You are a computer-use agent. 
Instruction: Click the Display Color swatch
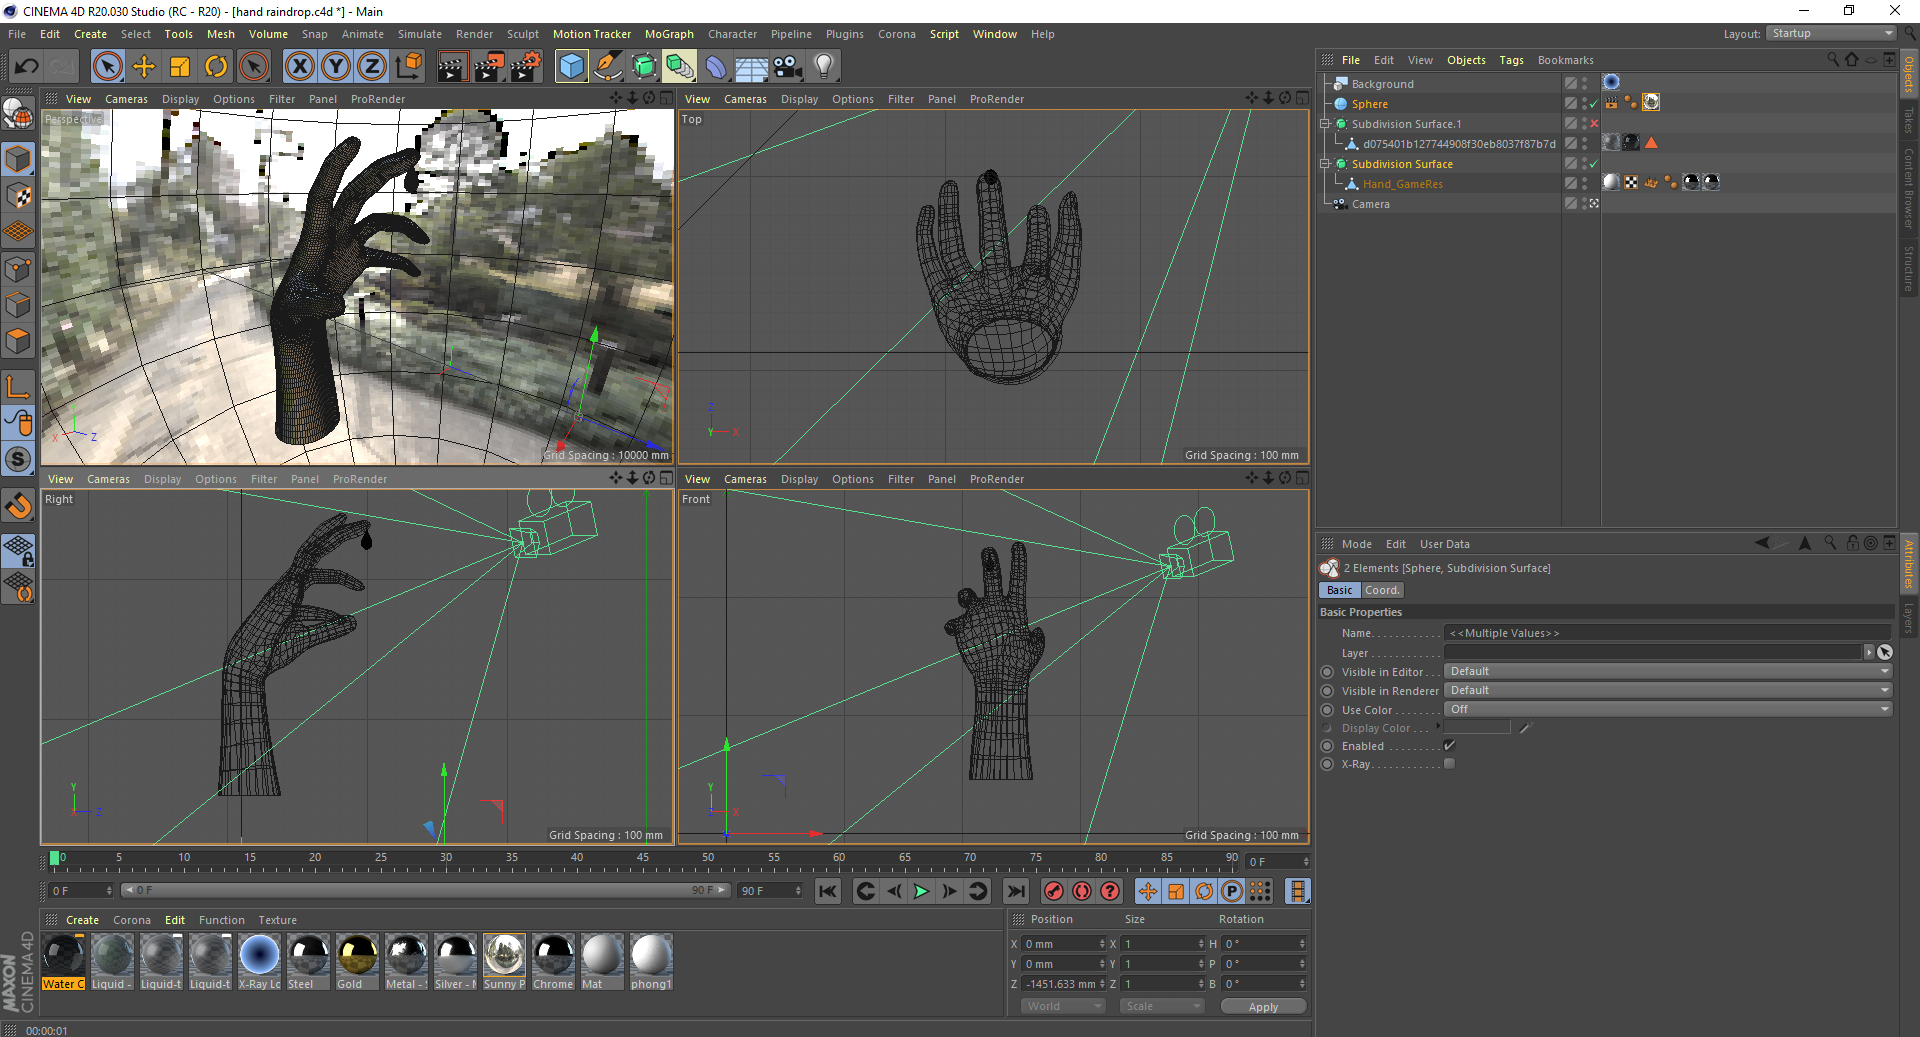coord(1477,728)
